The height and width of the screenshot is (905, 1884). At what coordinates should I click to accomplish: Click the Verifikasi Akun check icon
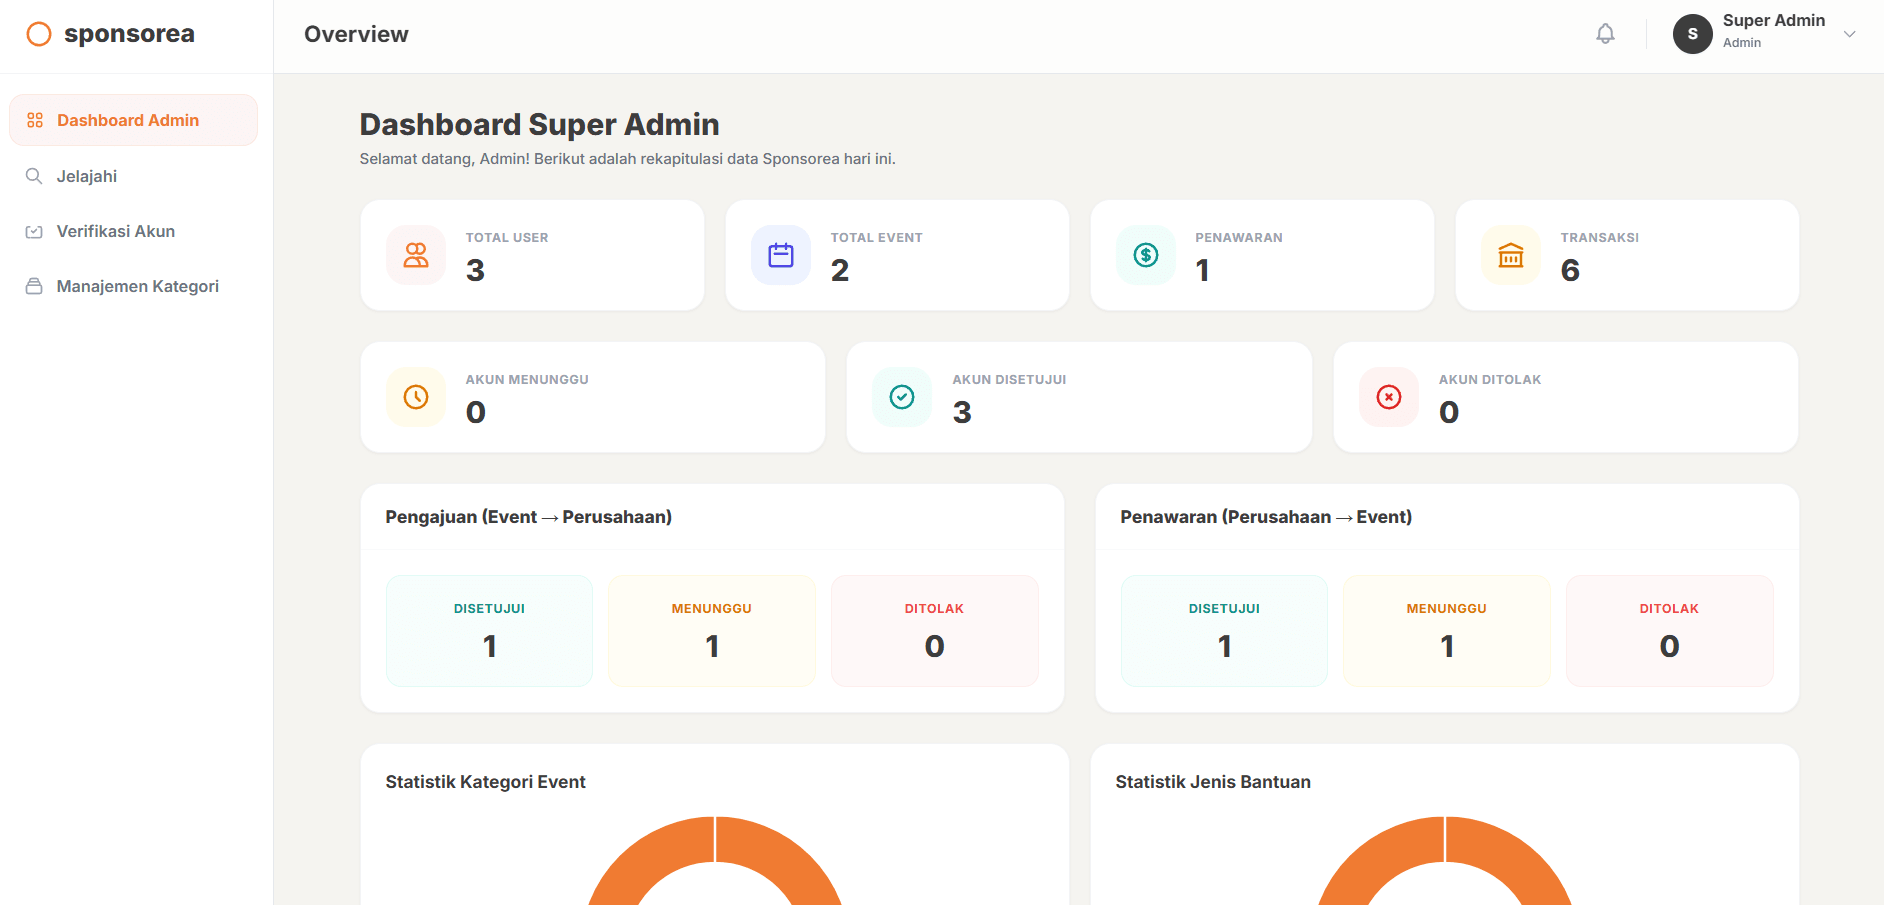click(34, 231)
